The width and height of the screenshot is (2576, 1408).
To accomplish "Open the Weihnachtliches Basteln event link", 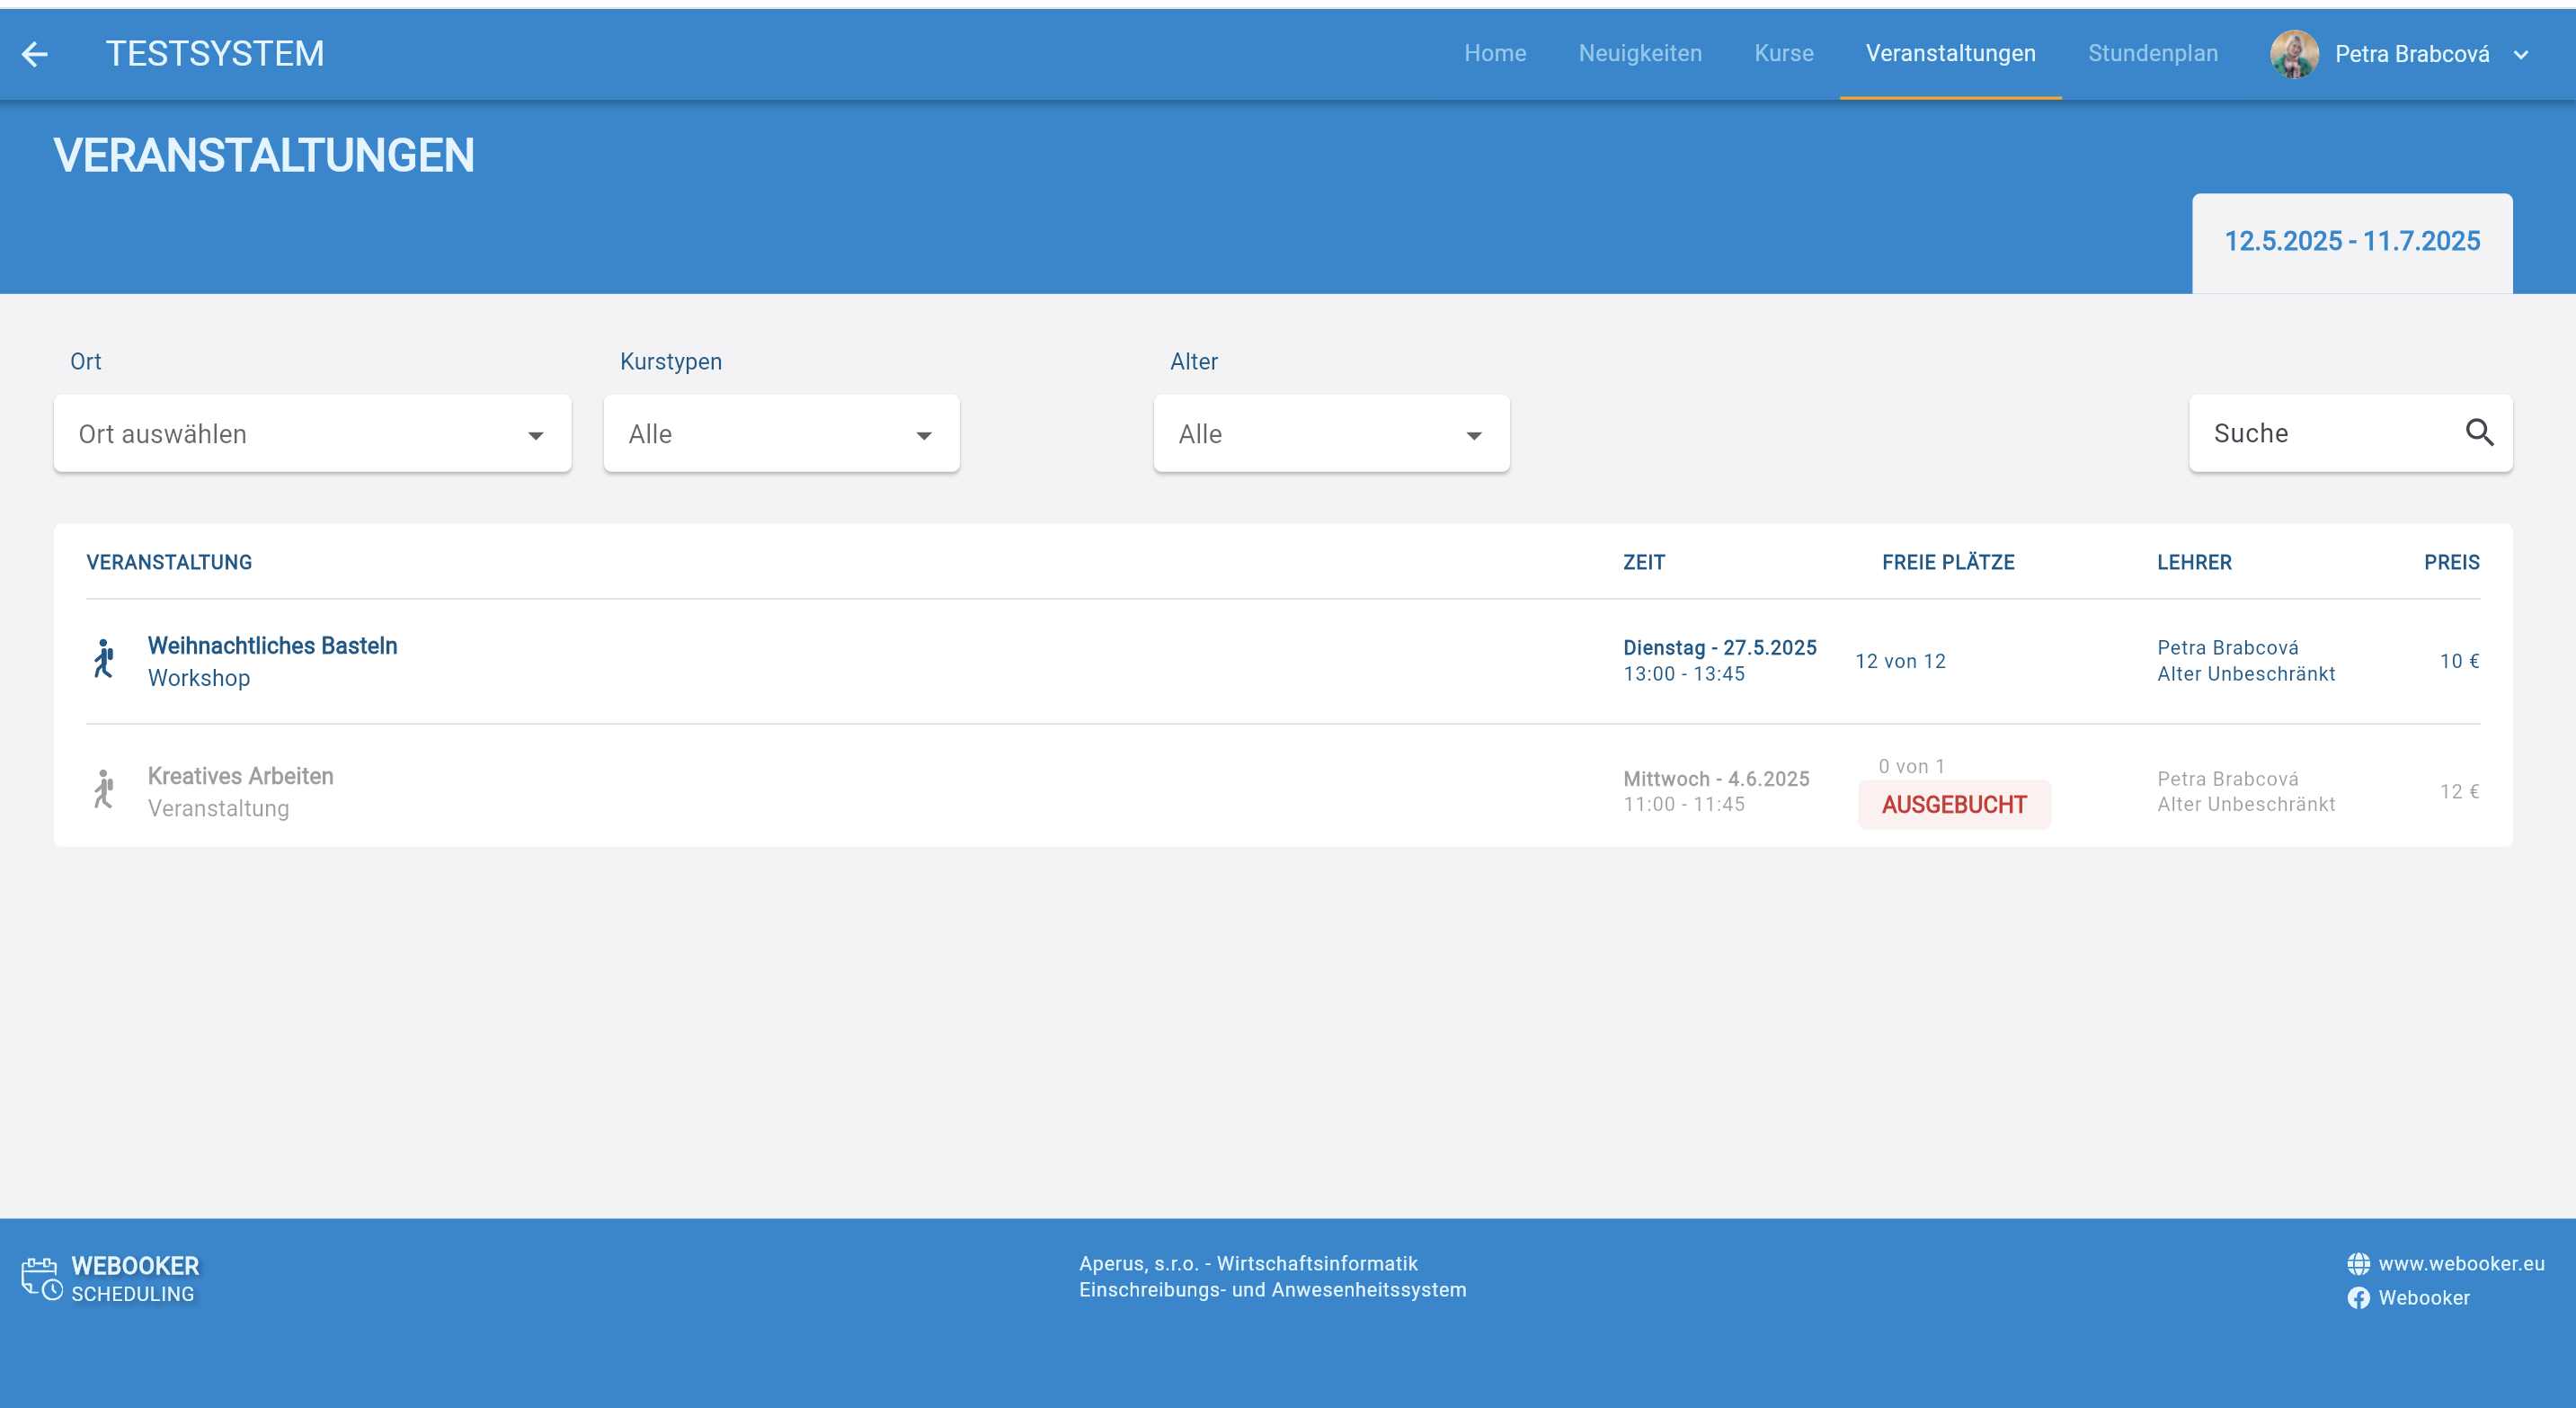I will tap(272, 646).
